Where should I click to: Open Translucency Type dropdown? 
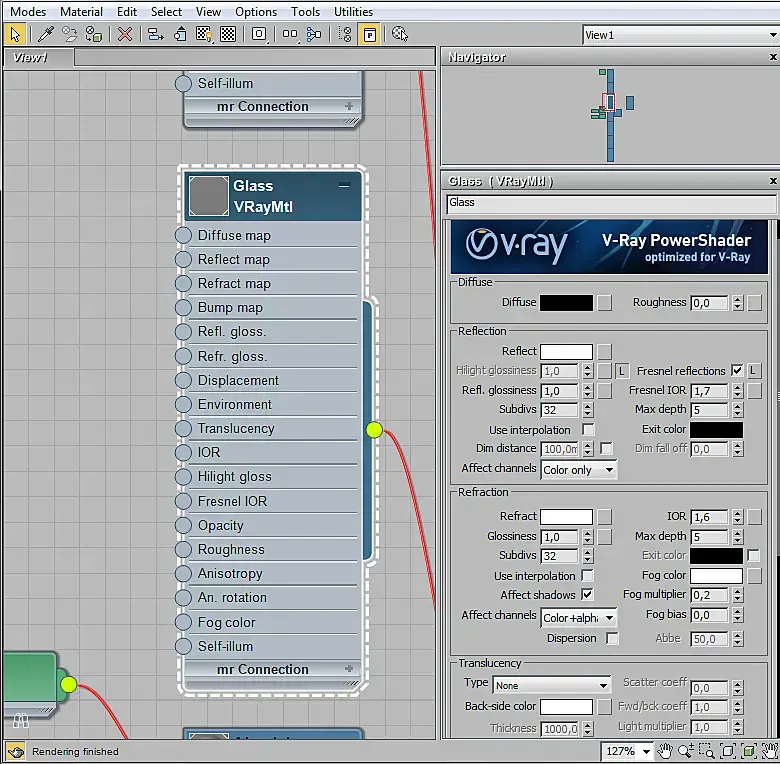552,685
